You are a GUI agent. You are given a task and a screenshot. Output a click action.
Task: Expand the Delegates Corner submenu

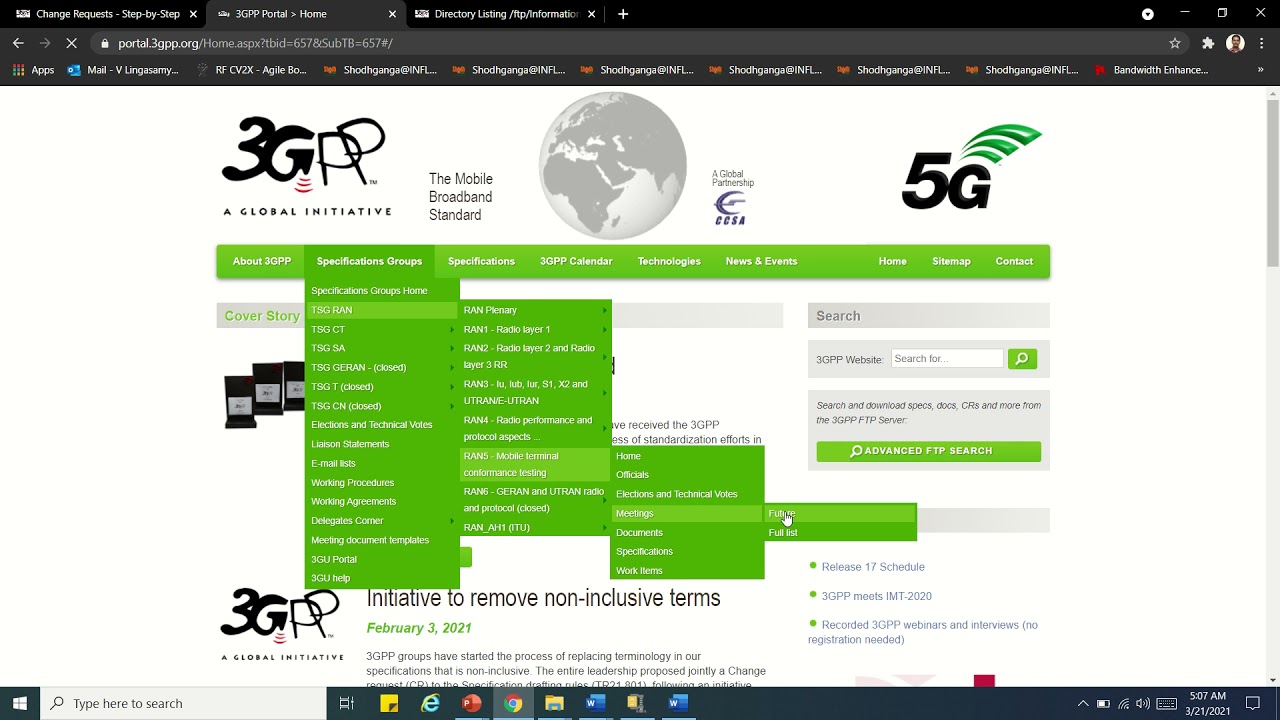(x=382, y=521)
